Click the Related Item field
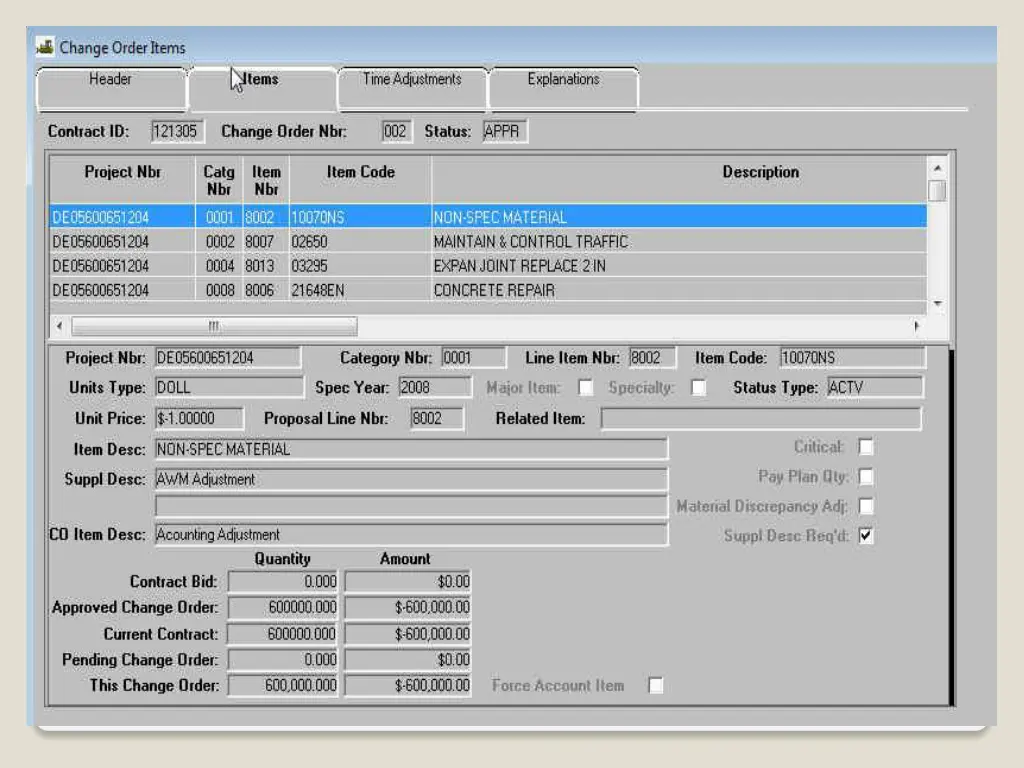Image resolution: width=1024 pixels, height=768 pixels. click(x=761, y=419)
